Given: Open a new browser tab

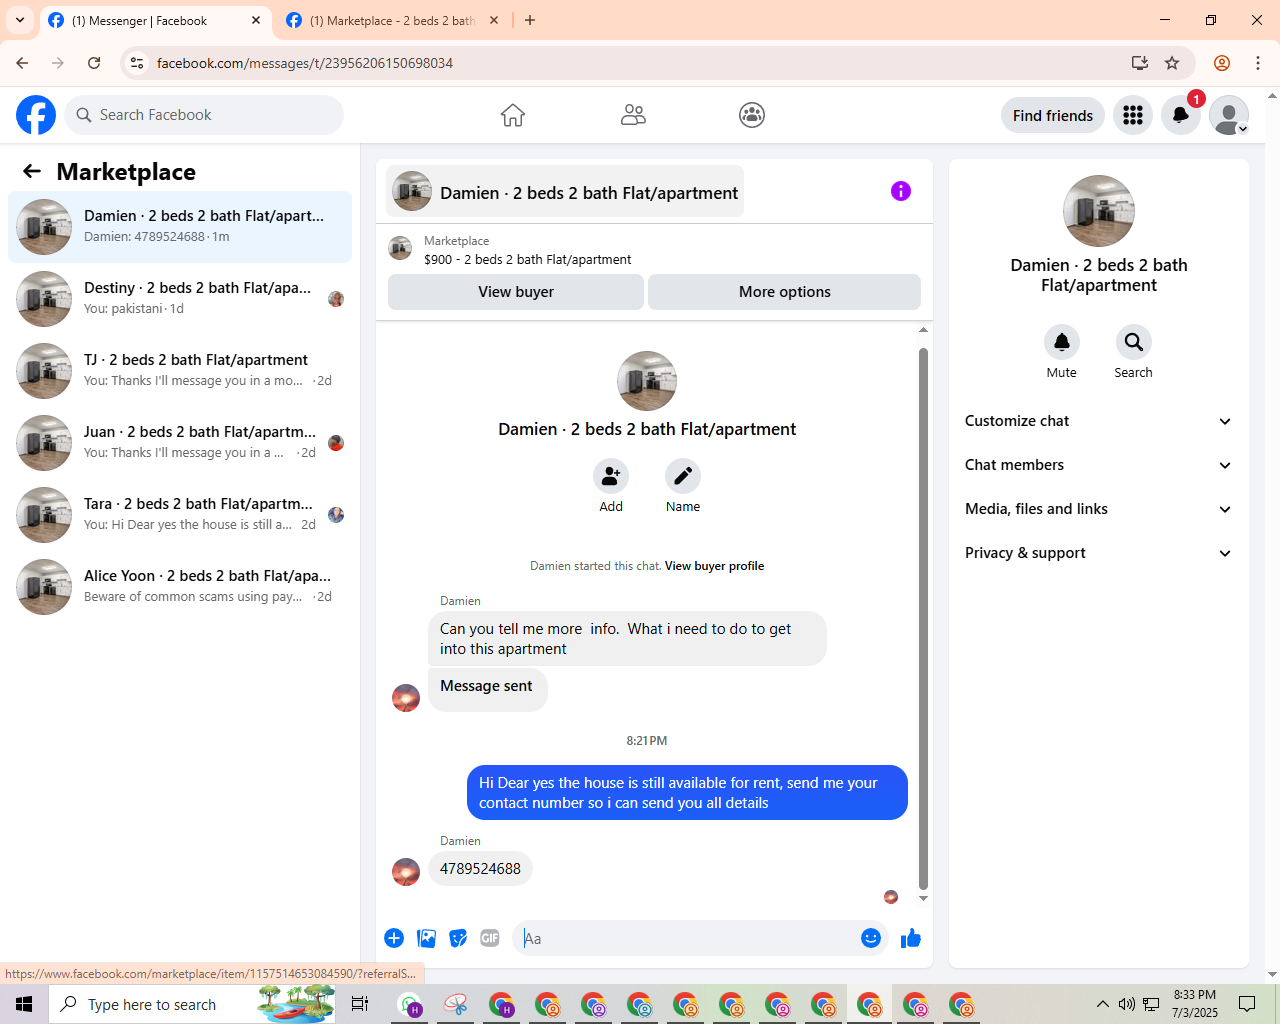Looking at the screenshot, I should click(530, 20).
